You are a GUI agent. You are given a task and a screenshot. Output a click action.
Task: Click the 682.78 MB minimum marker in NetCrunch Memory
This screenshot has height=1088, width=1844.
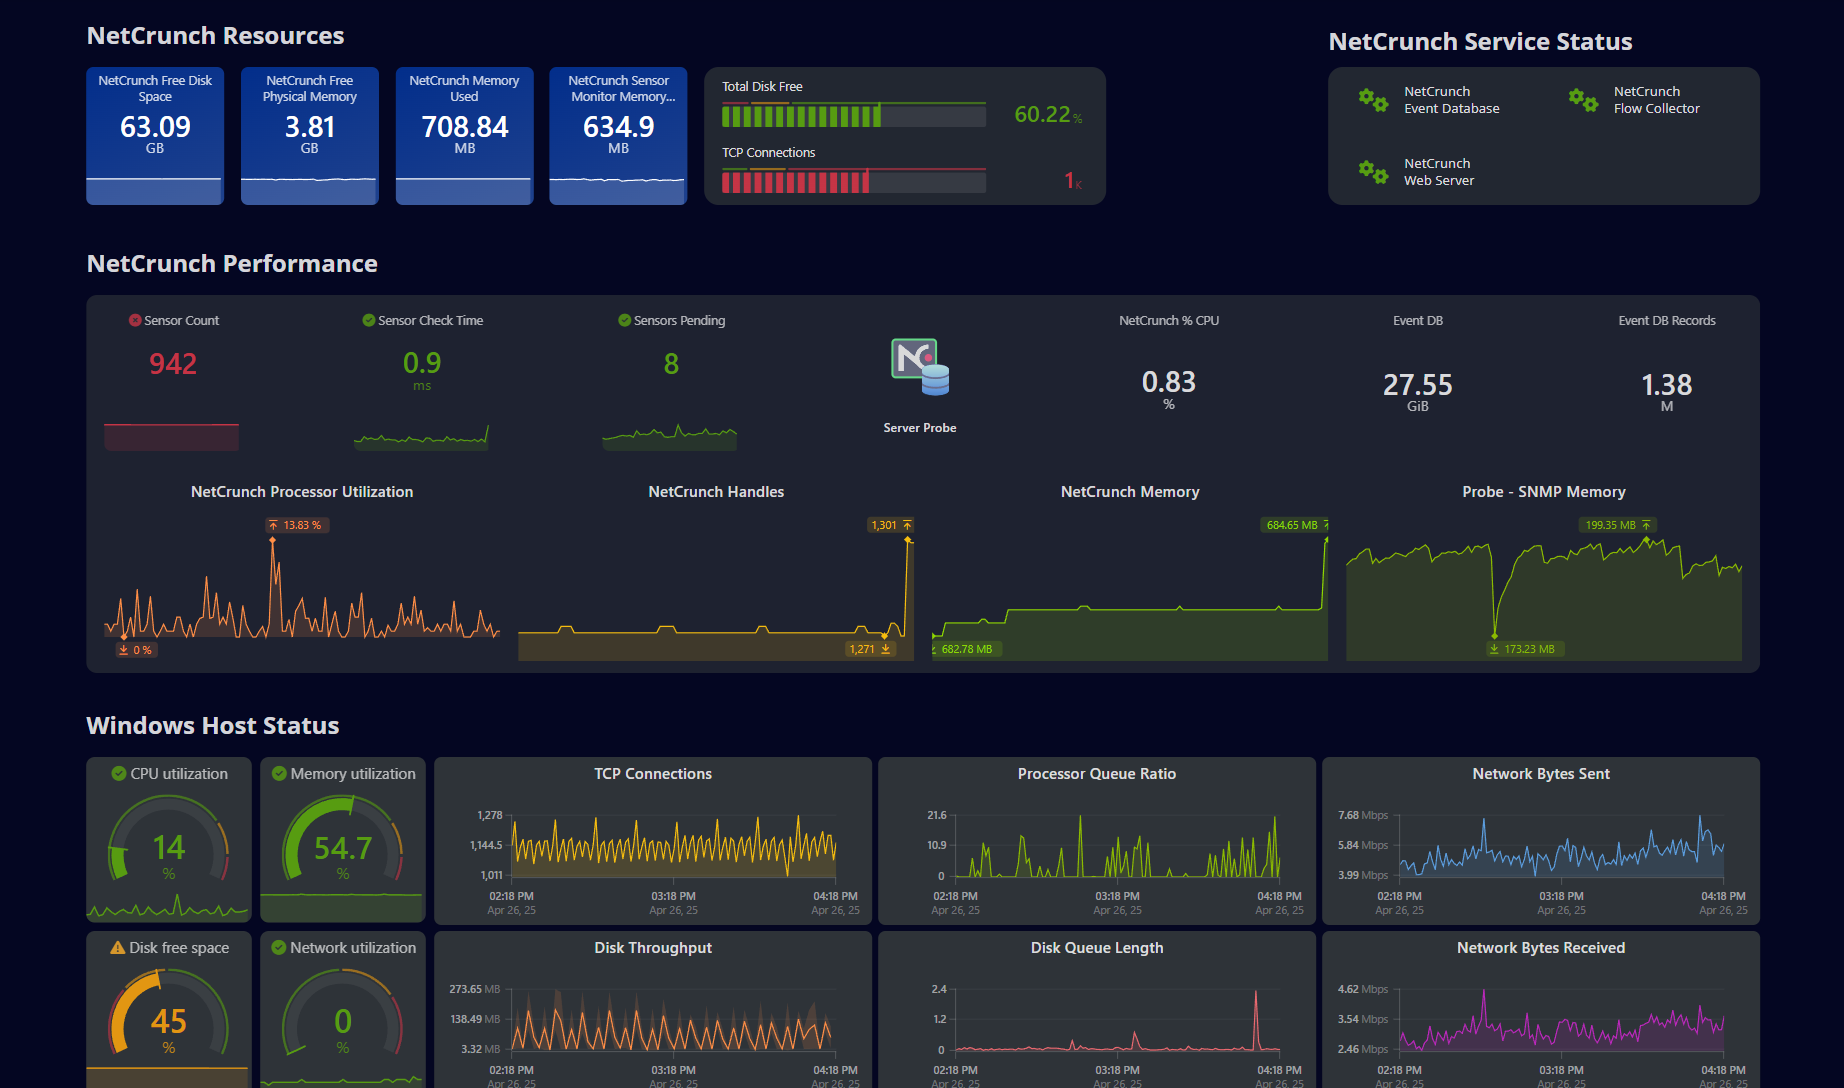(965, 649)
